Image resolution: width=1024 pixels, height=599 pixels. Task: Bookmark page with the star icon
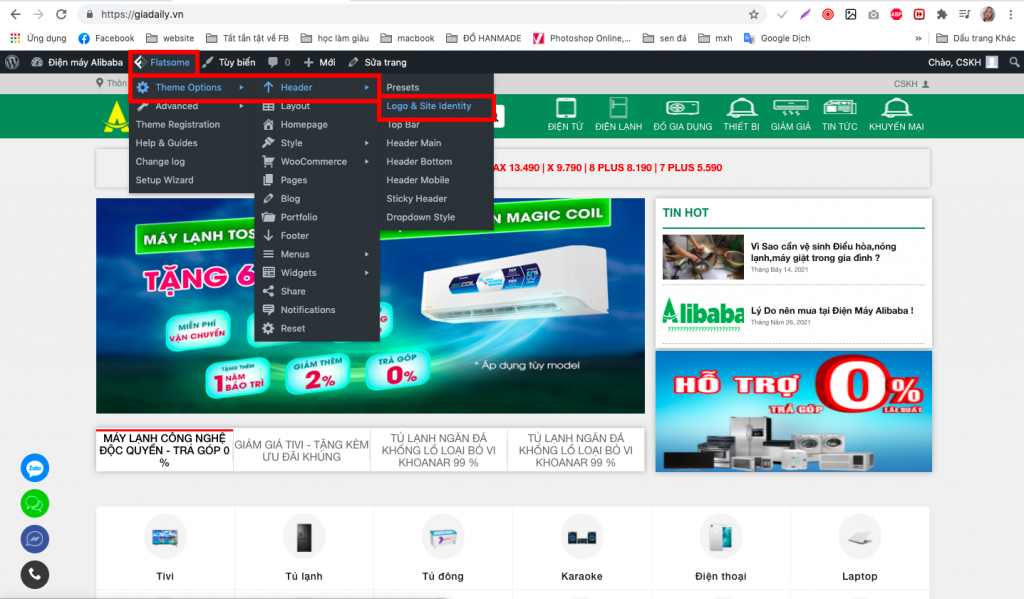754,14
